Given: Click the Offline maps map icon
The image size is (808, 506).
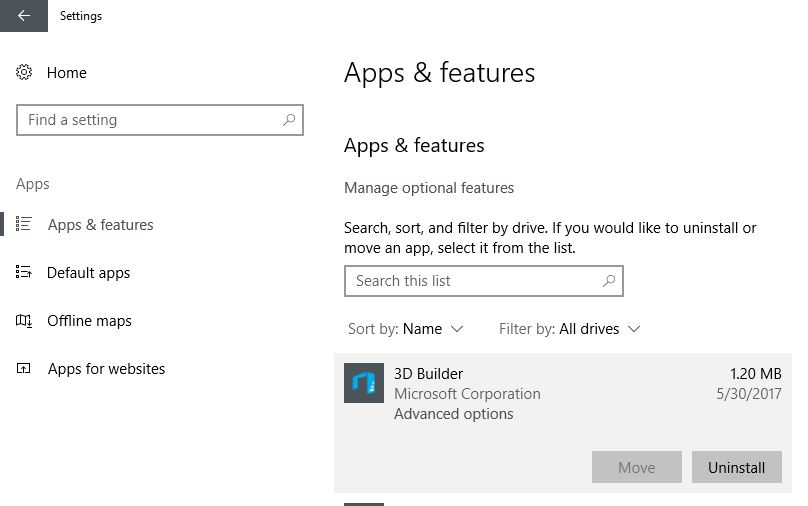Looking at the screenshot, I should [24, 321].
